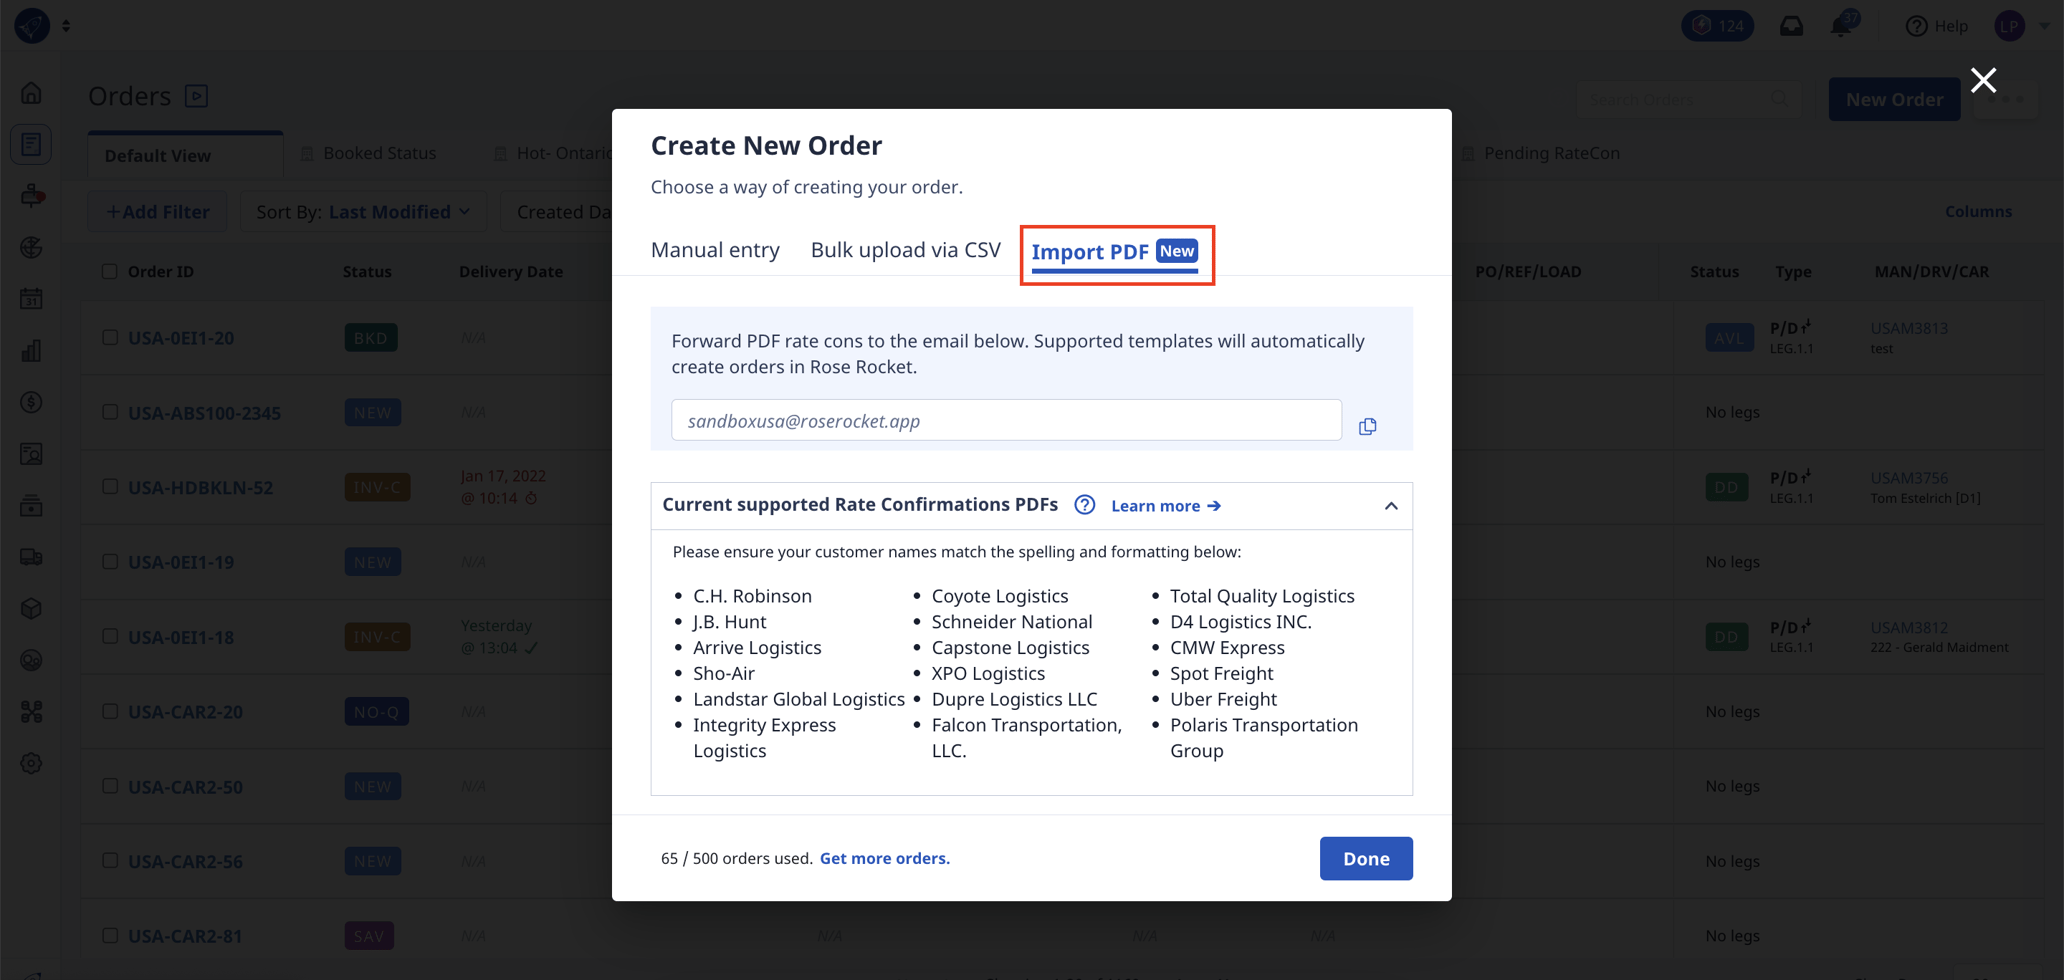Copy the sandboxusa email address icon
Image resolution: width=2064 pixels, height=980 pixels.
[1367, 426]
